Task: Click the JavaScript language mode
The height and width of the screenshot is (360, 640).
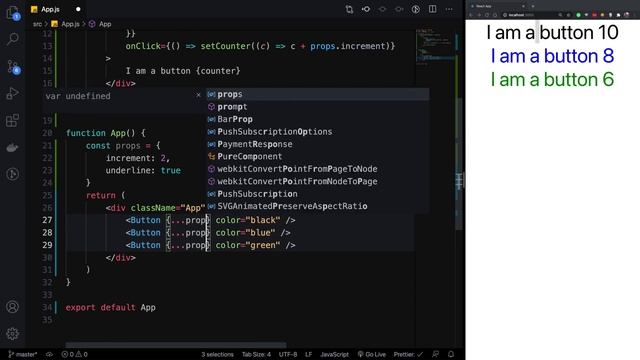Action: (x=334, y=354)
